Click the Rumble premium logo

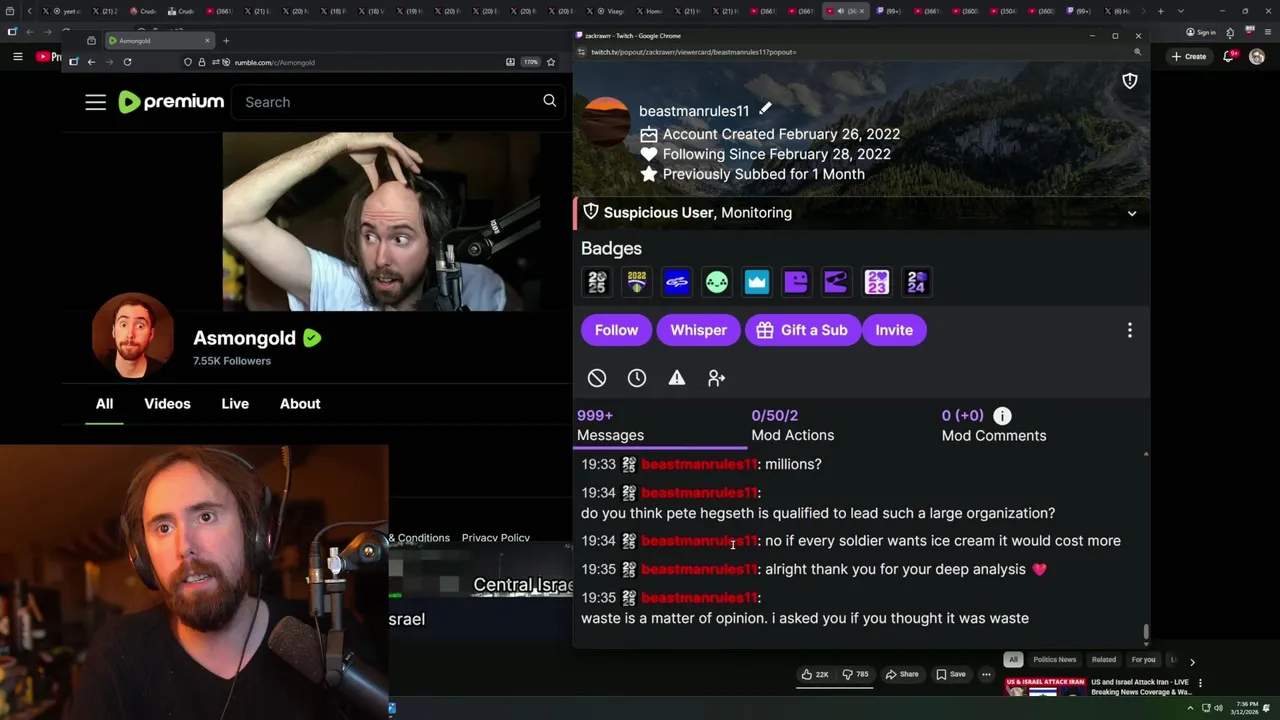coord(171,102)
